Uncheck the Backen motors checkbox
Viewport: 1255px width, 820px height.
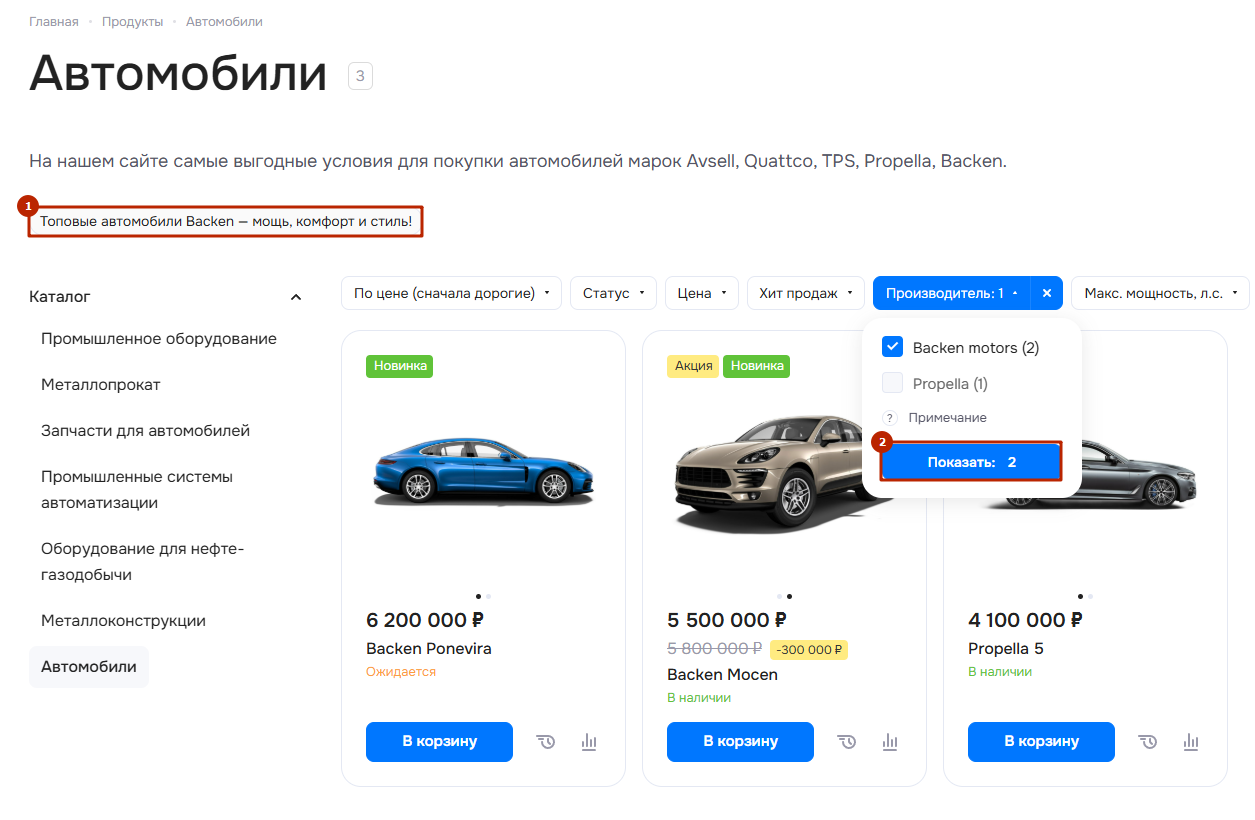(x=893, y=347)
